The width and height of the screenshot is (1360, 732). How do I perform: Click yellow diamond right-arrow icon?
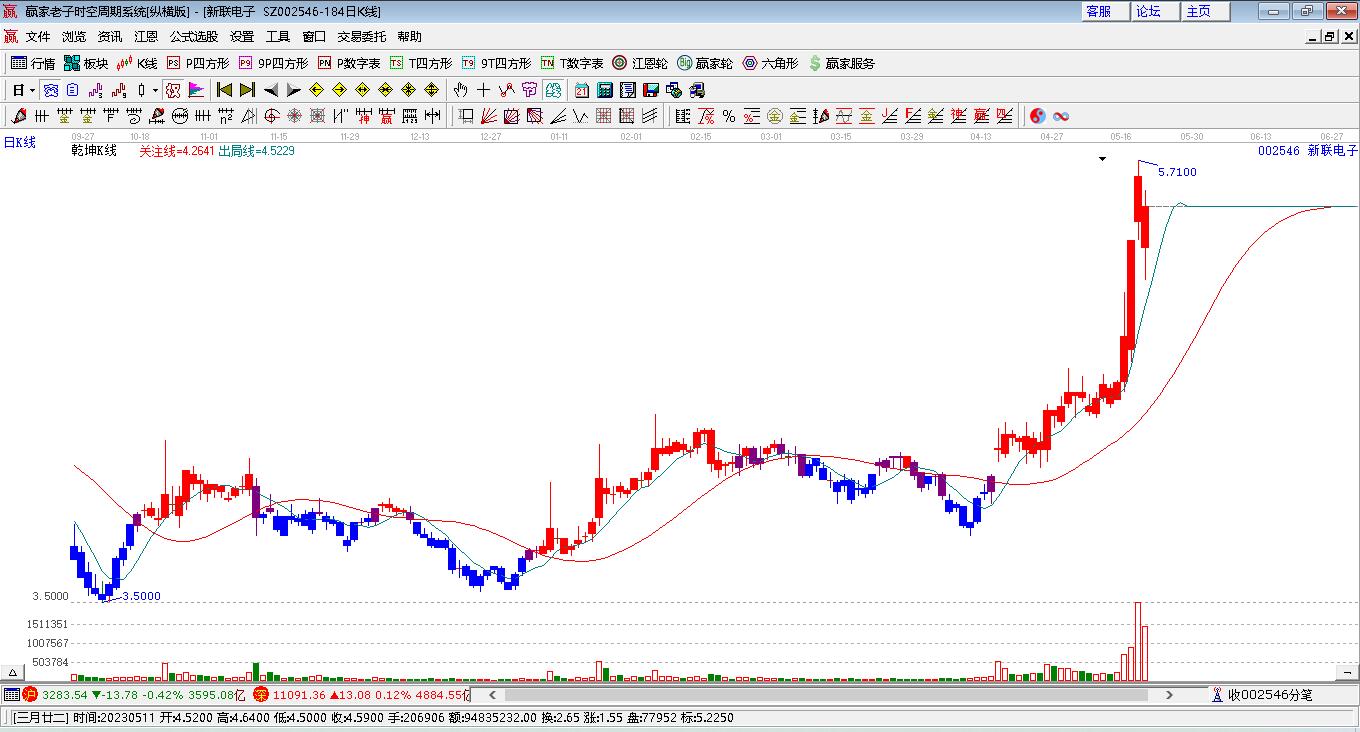[339, 90]
